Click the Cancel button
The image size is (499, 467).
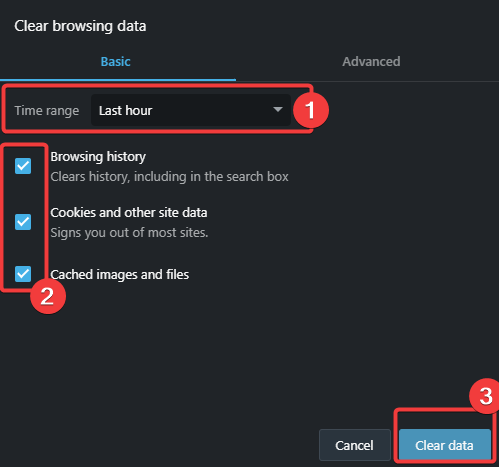(x=354, y=445)
